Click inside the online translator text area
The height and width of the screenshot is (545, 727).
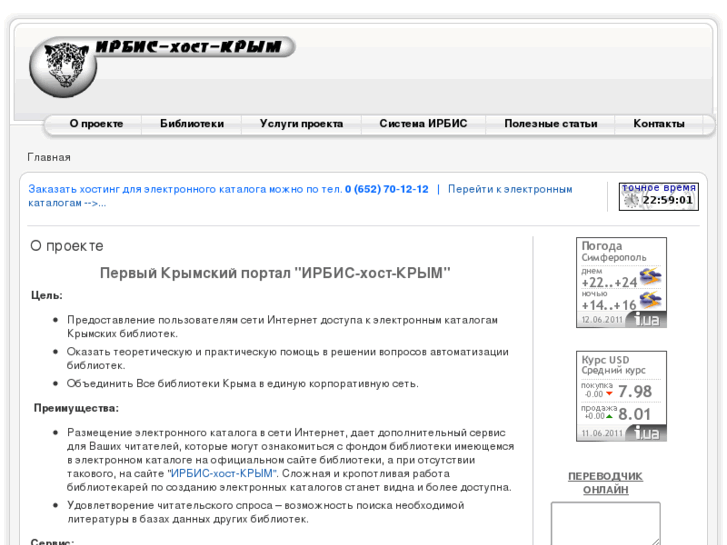point(606,523)
